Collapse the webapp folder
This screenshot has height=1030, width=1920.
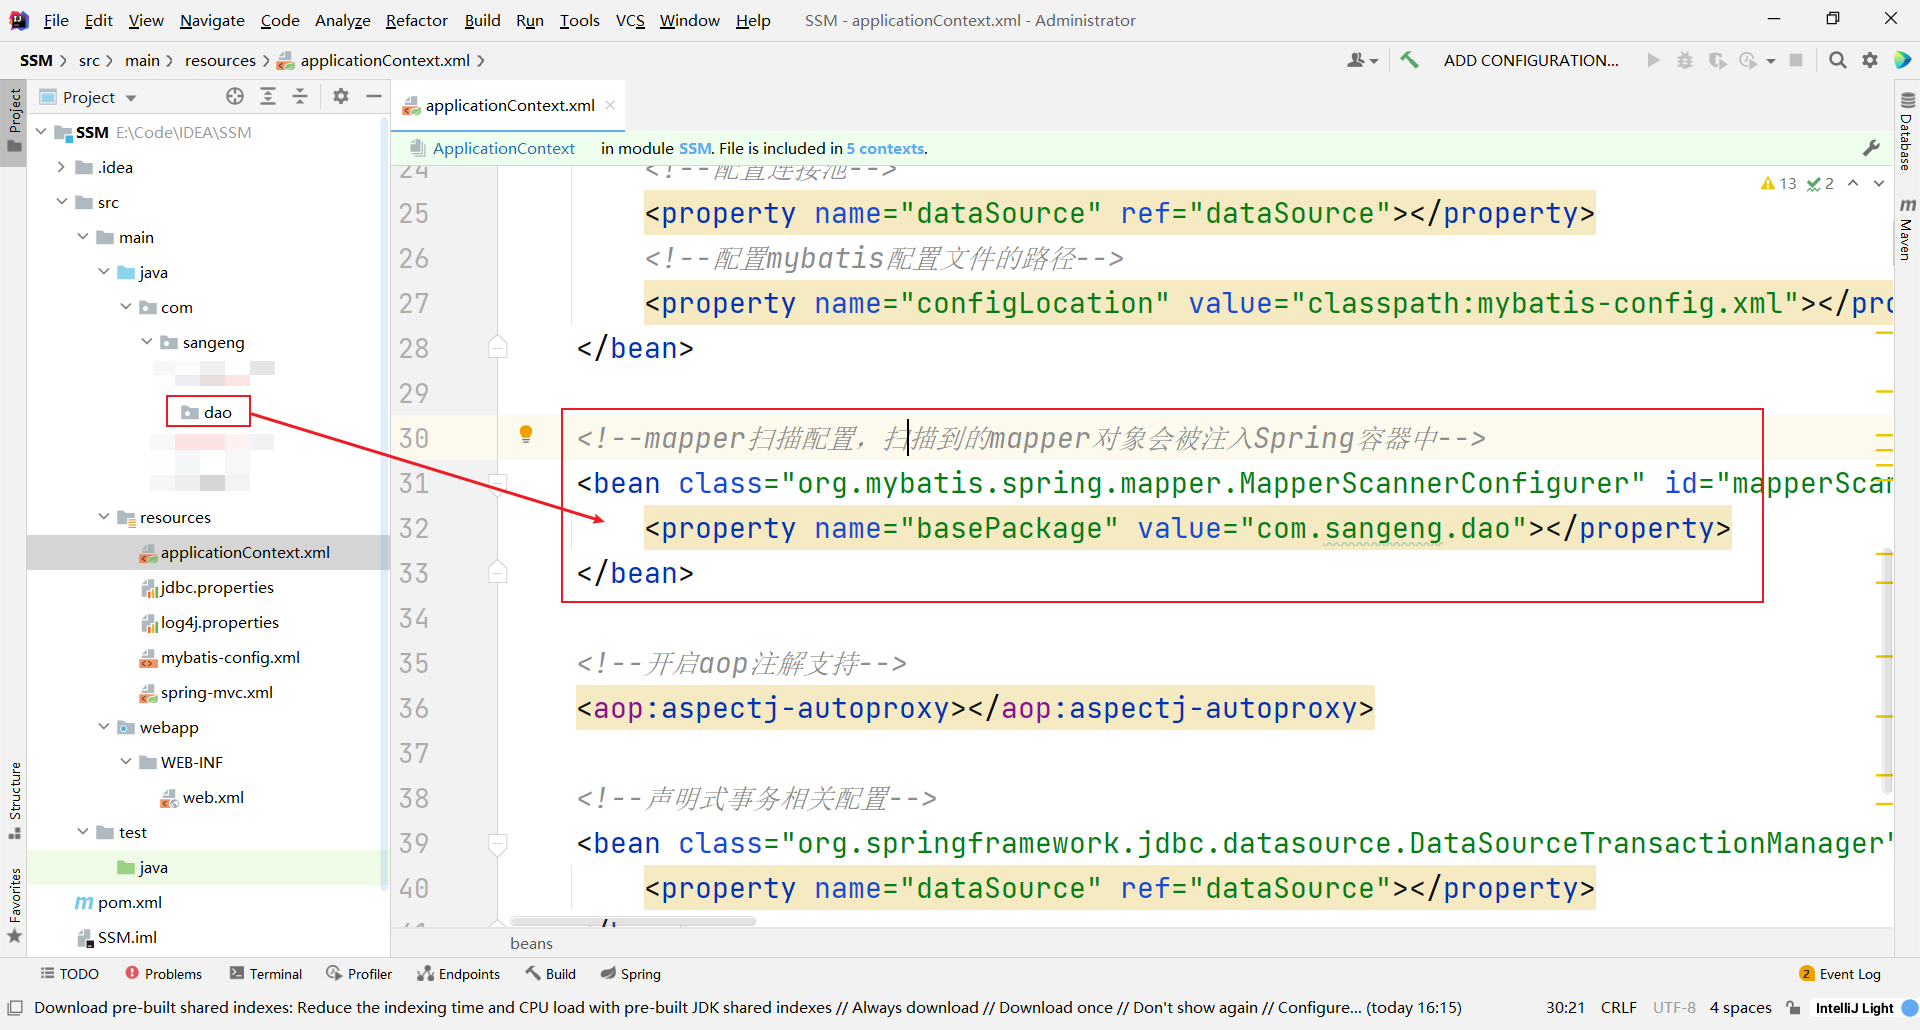click(104, 727)
